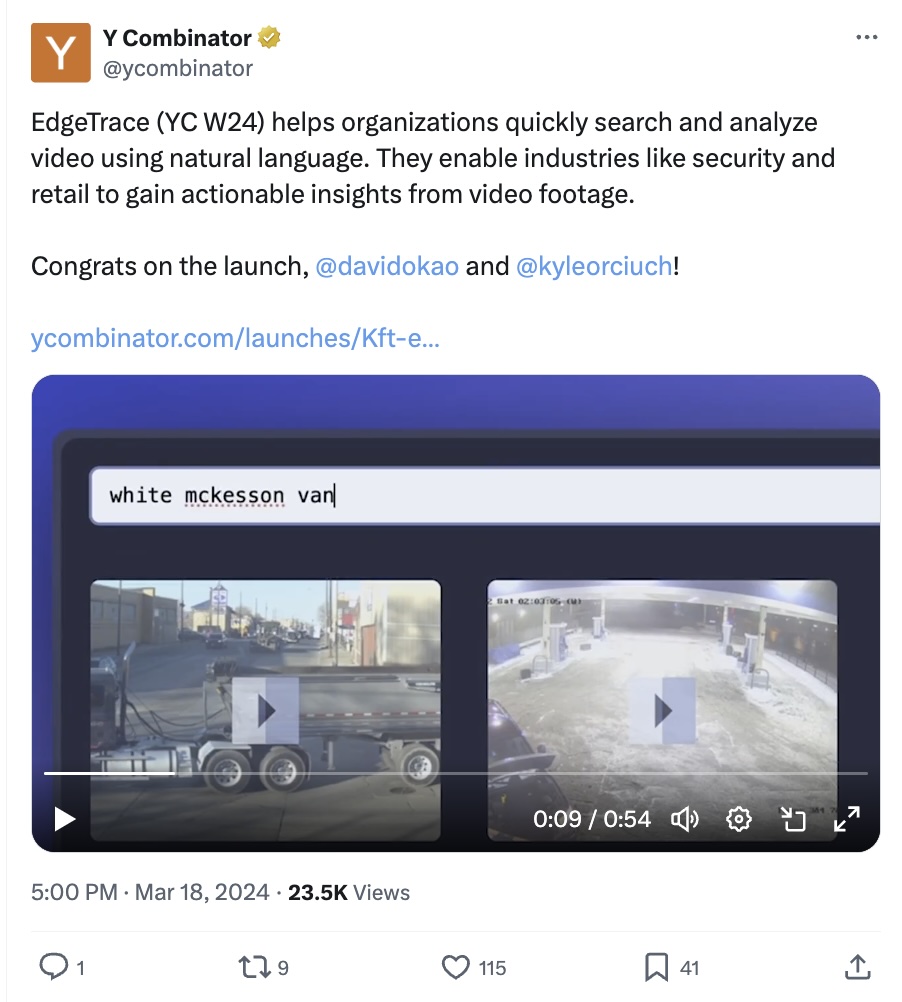Like the tweet with heart icon

pos(455,967)
